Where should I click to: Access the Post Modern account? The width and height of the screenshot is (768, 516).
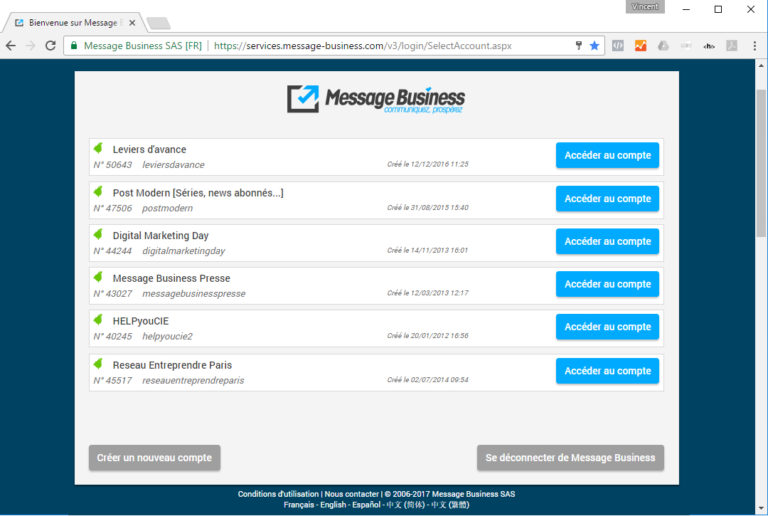[607, 198]
